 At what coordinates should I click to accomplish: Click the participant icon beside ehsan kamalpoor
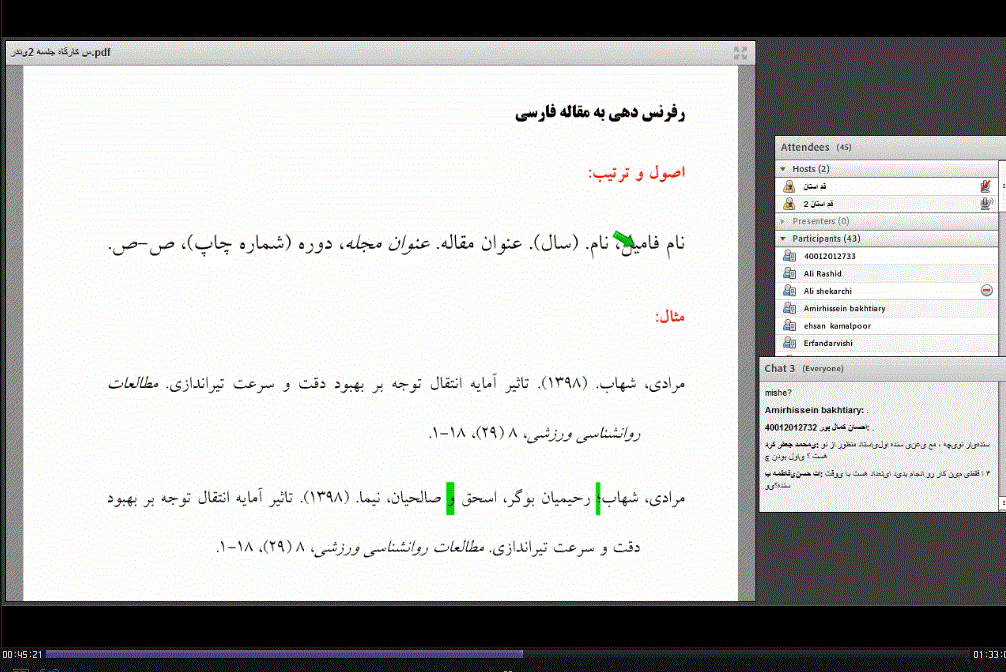[788, 325]
